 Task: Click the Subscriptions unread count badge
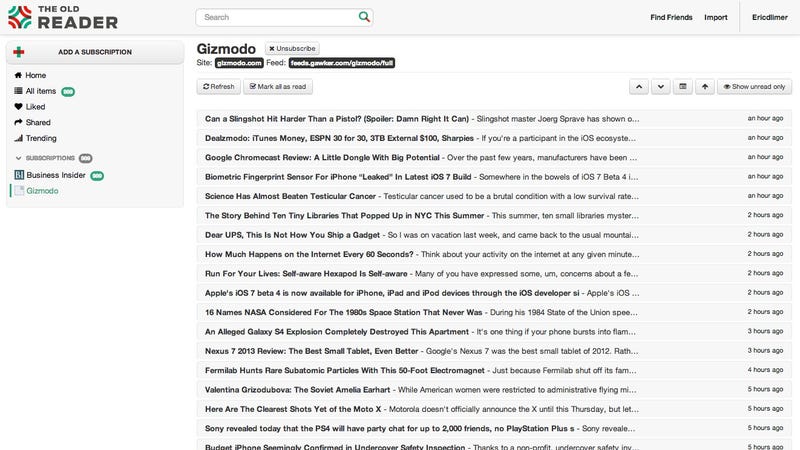85,159
